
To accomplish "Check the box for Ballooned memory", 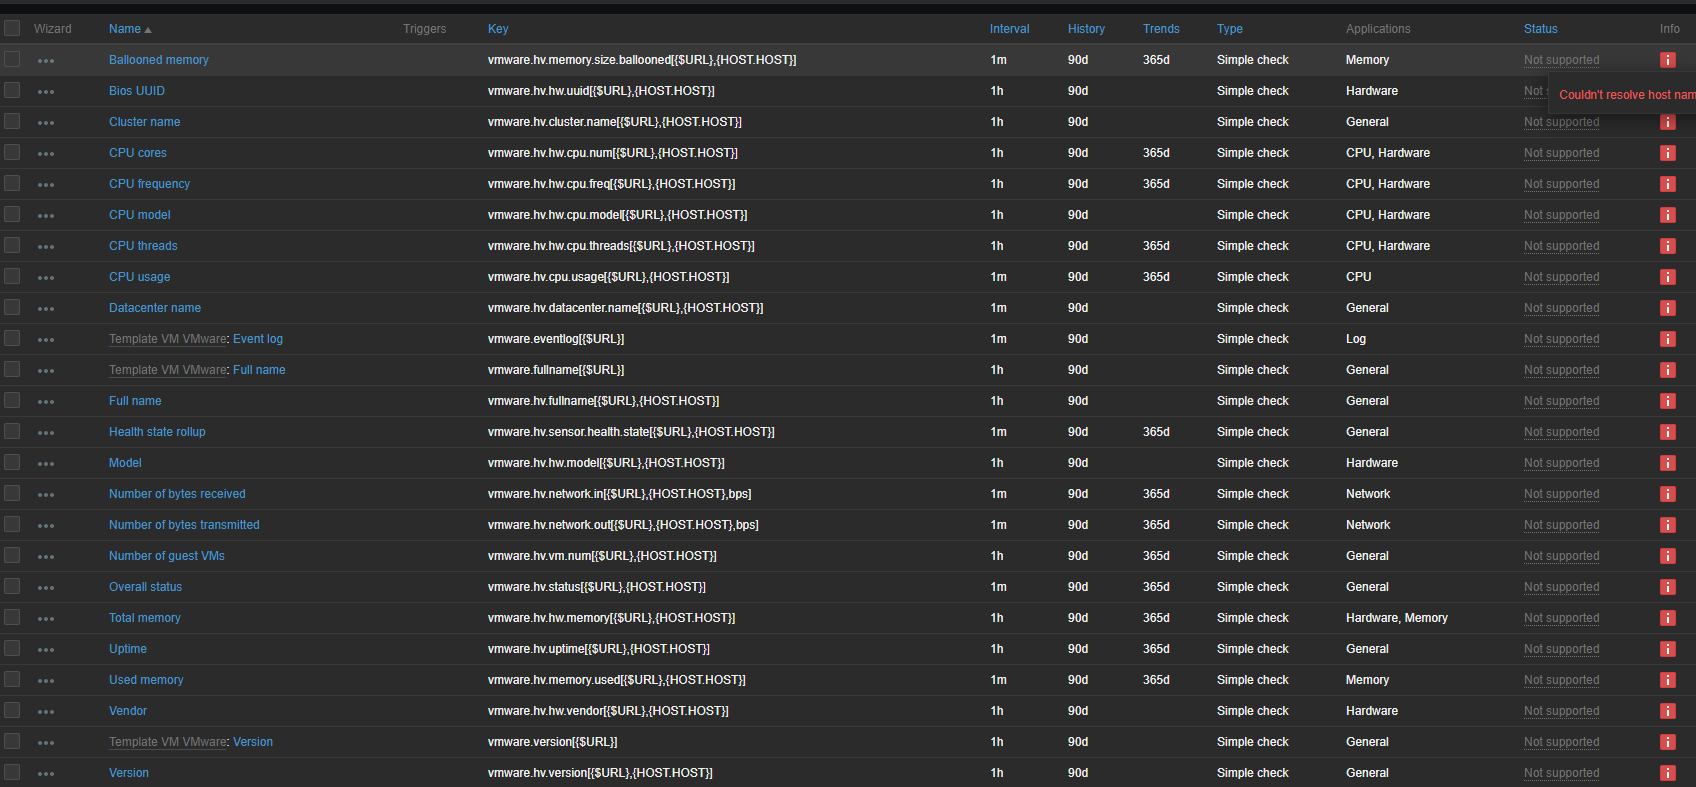I will tap(12, 59).
